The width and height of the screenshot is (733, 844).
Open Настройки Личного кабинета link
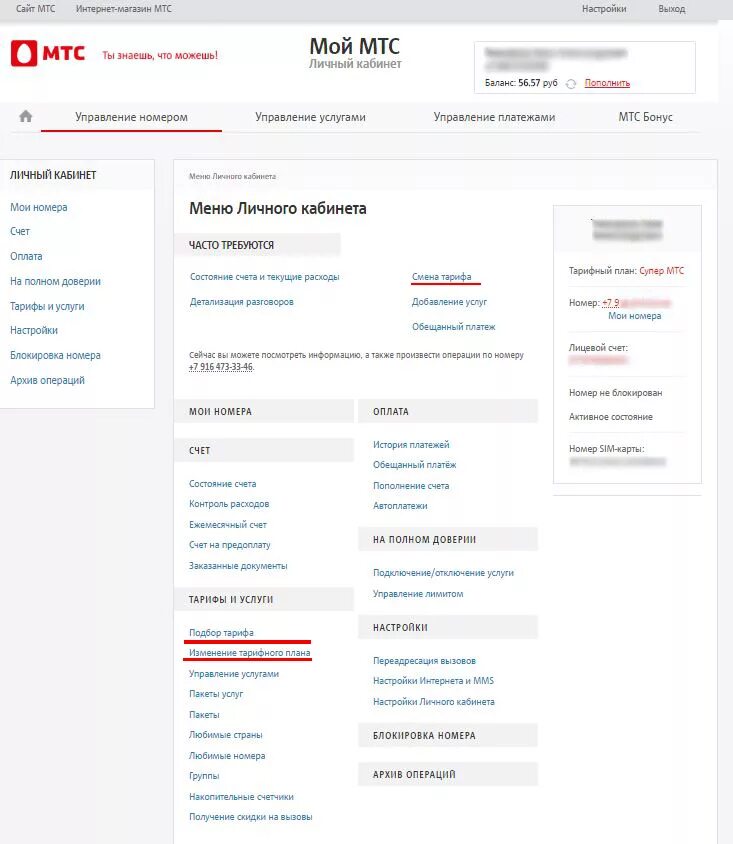[x=434, y=702]
